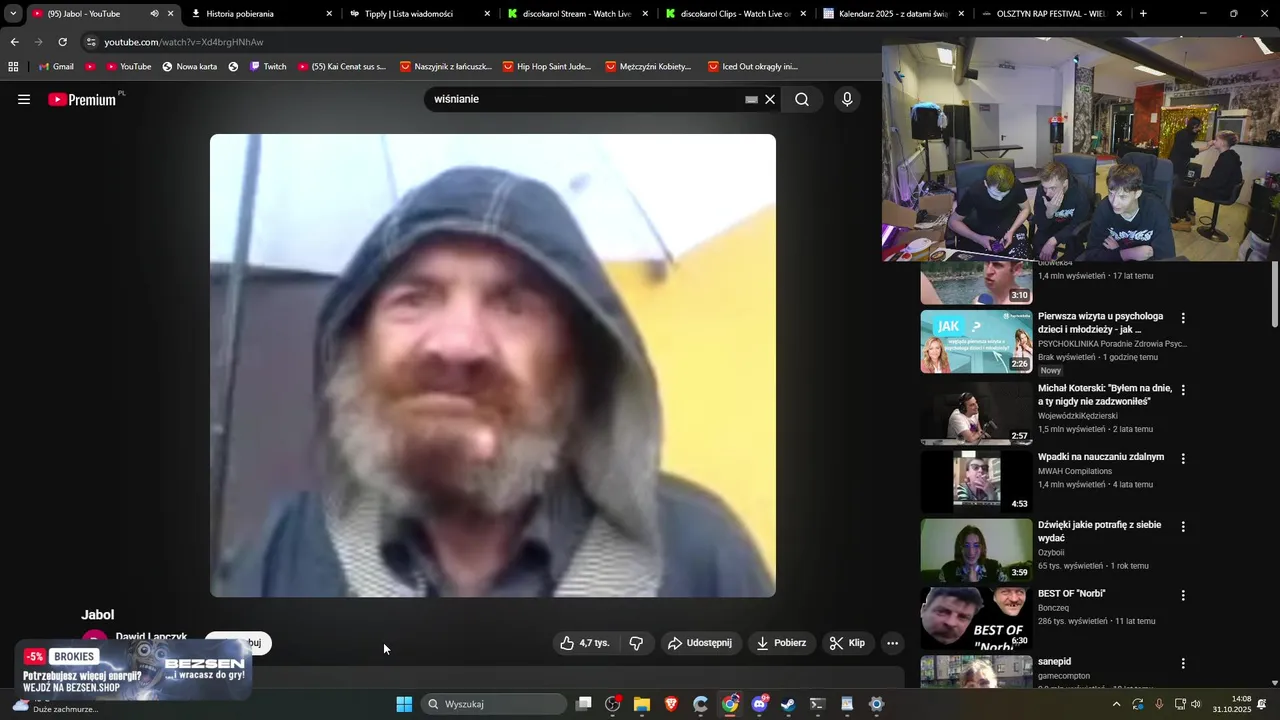
Task: Open Dawid Łapczyk channel name
Action: [x=151, y=637]
